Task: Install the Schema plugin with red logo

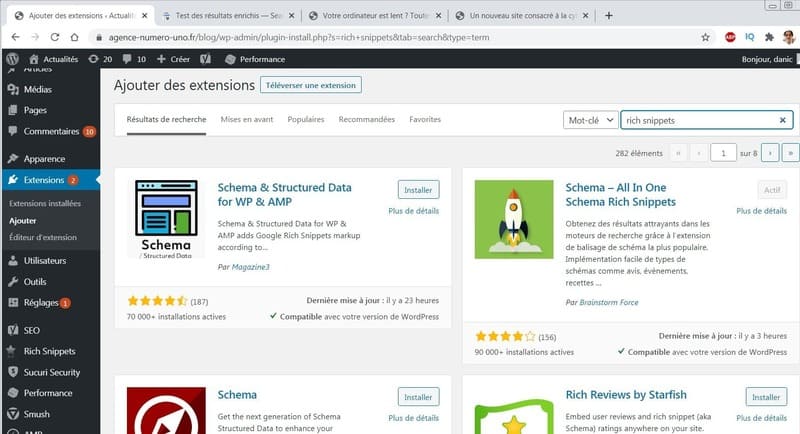Action: click(418, 397)
